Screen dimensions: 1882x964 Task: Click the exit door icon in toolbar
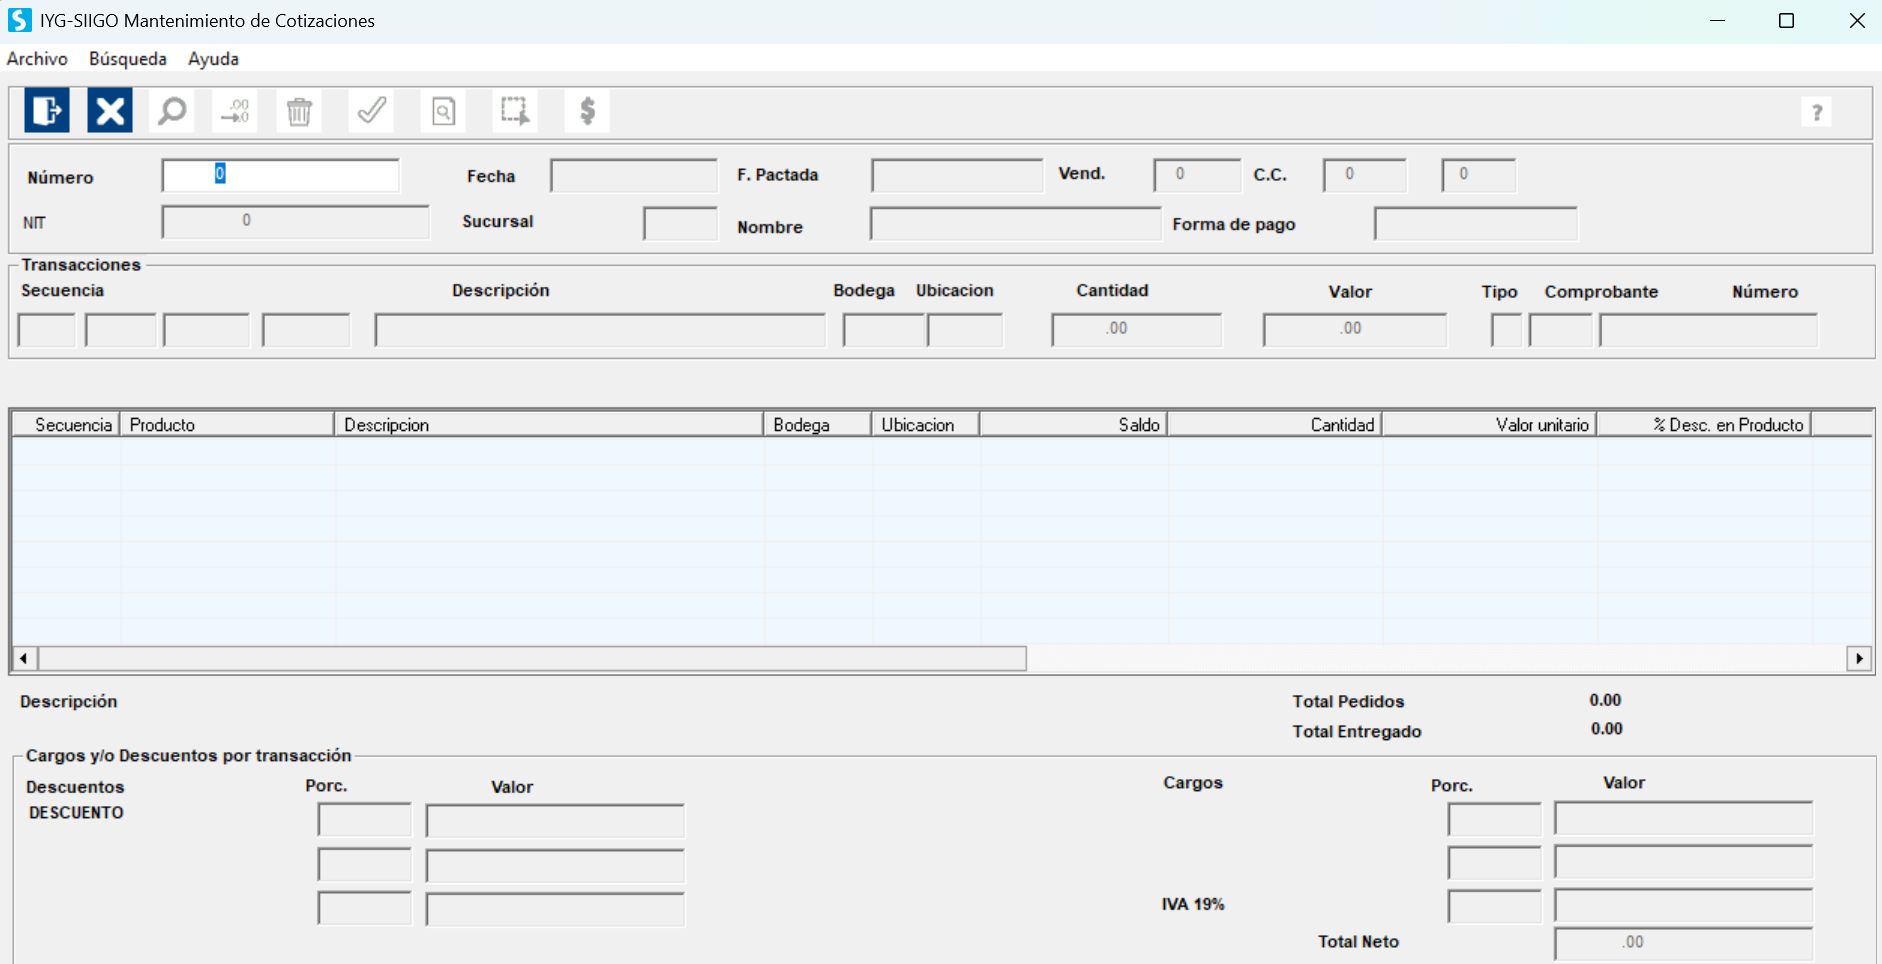click(47, 110)
